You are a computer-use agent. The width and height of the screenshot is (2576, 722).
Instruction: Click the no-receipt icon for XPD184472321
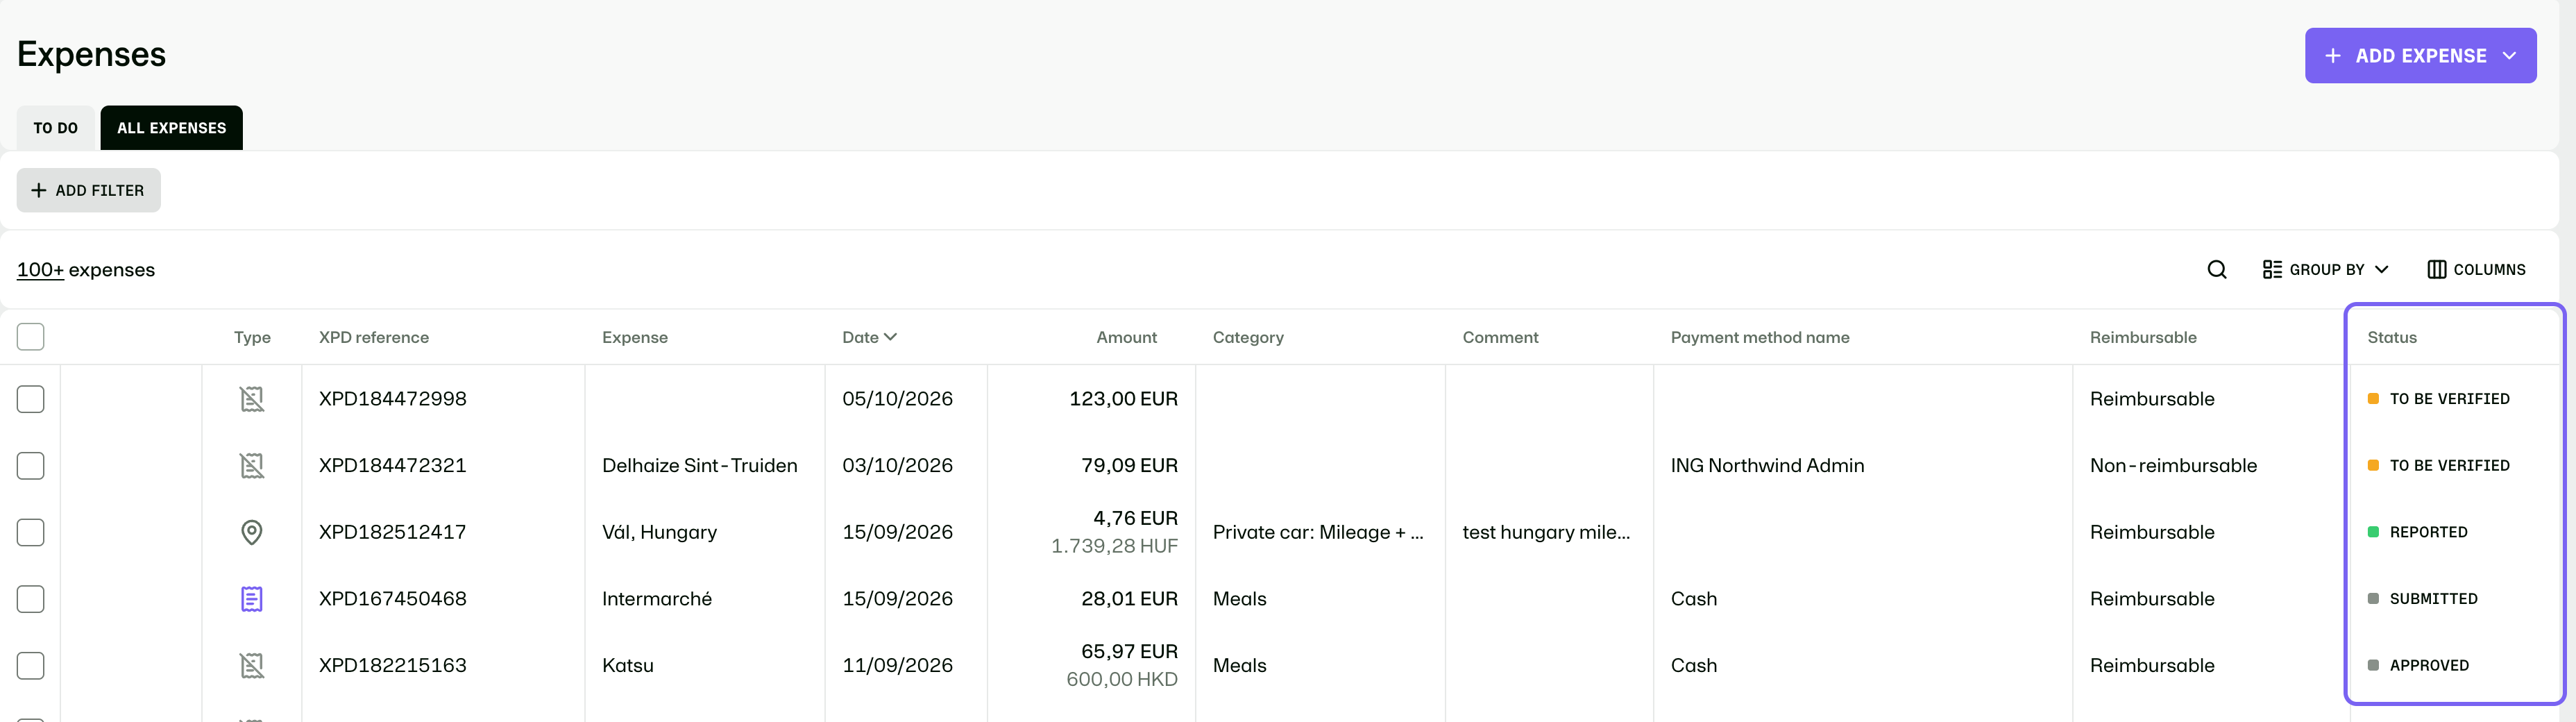[252, 466]
